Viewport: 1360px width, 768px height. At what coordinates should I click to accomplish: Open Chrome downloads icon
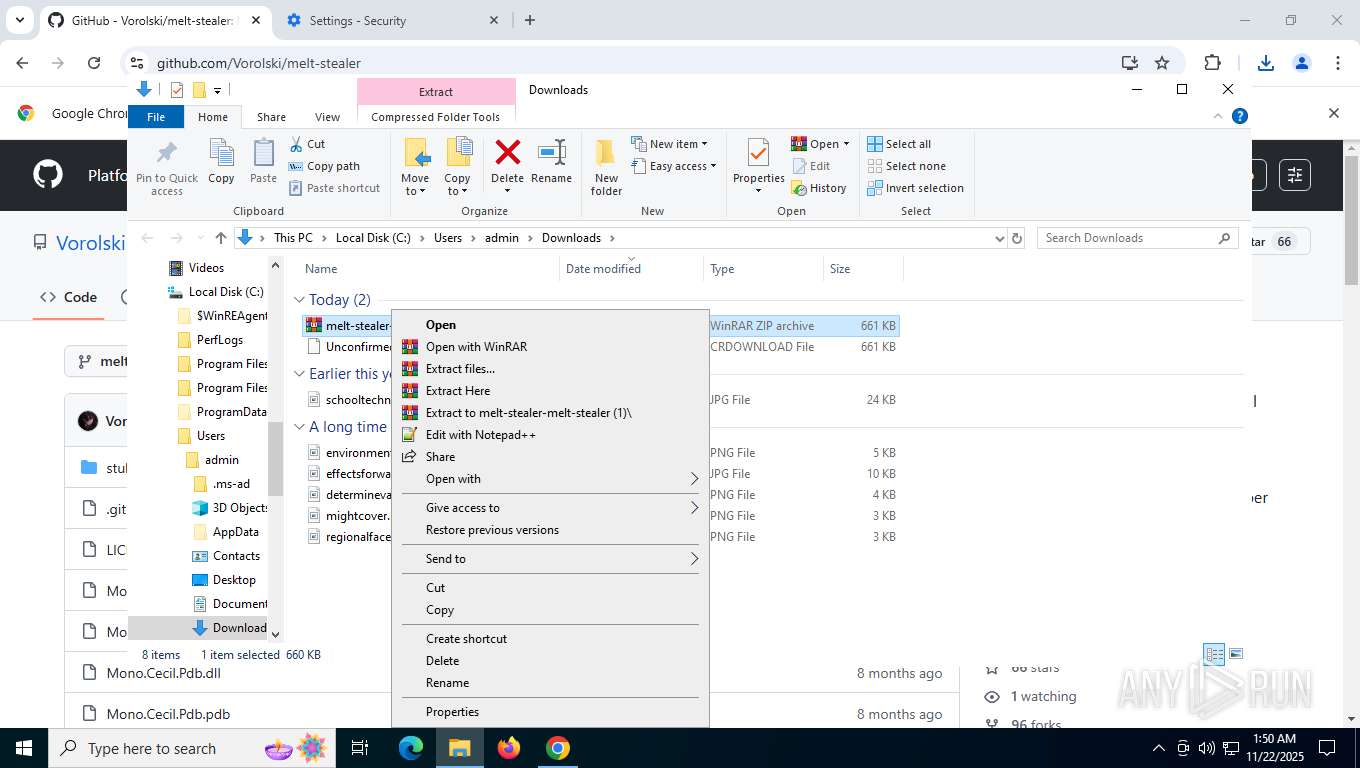tap(1265, 62)
